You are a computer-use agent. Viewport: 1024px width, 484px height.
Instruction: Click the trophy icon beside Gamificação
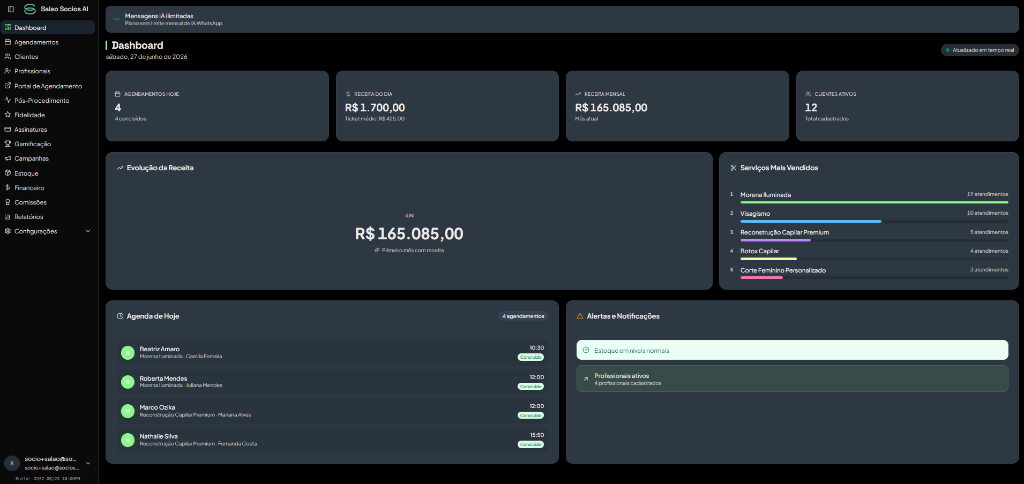[8, 144]
